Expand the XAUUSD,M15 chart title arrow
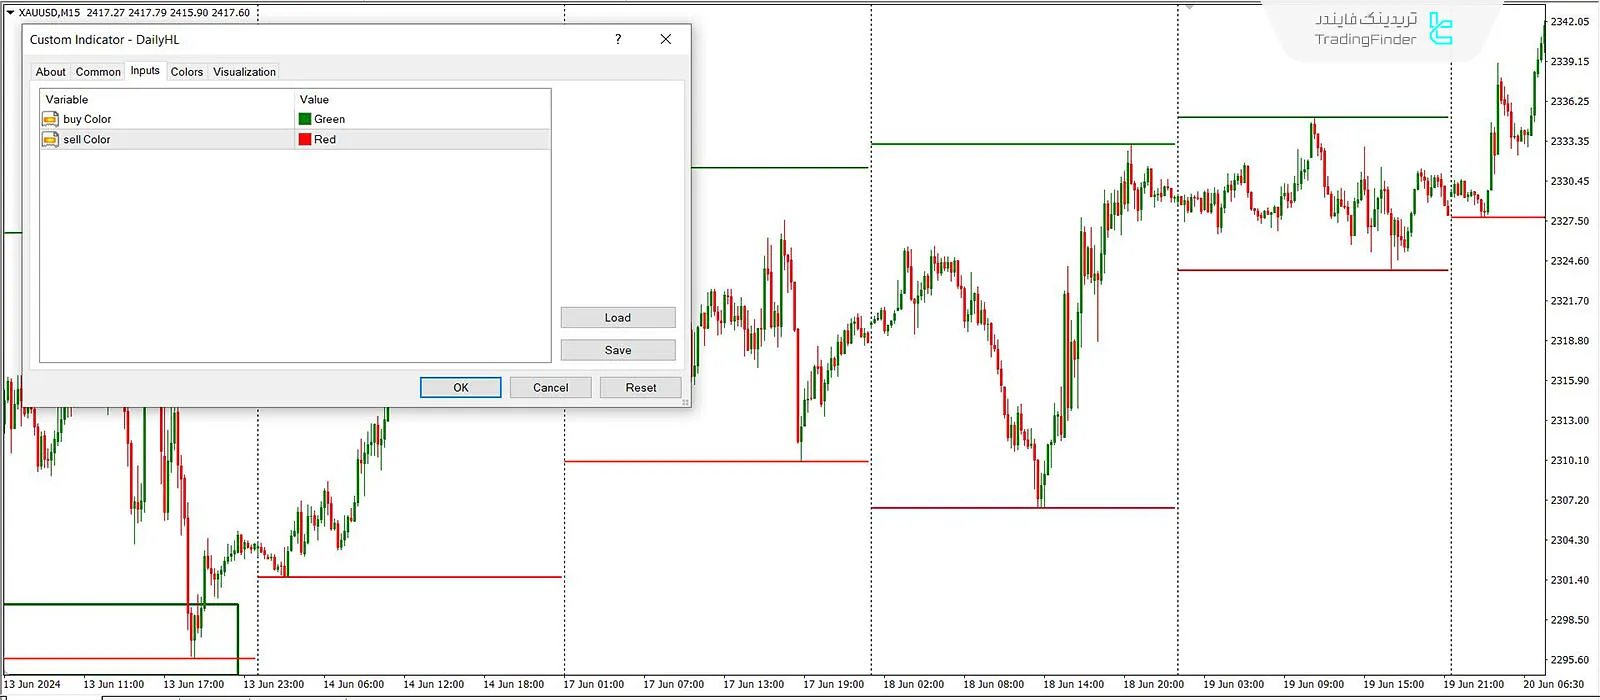 point(10,13)
